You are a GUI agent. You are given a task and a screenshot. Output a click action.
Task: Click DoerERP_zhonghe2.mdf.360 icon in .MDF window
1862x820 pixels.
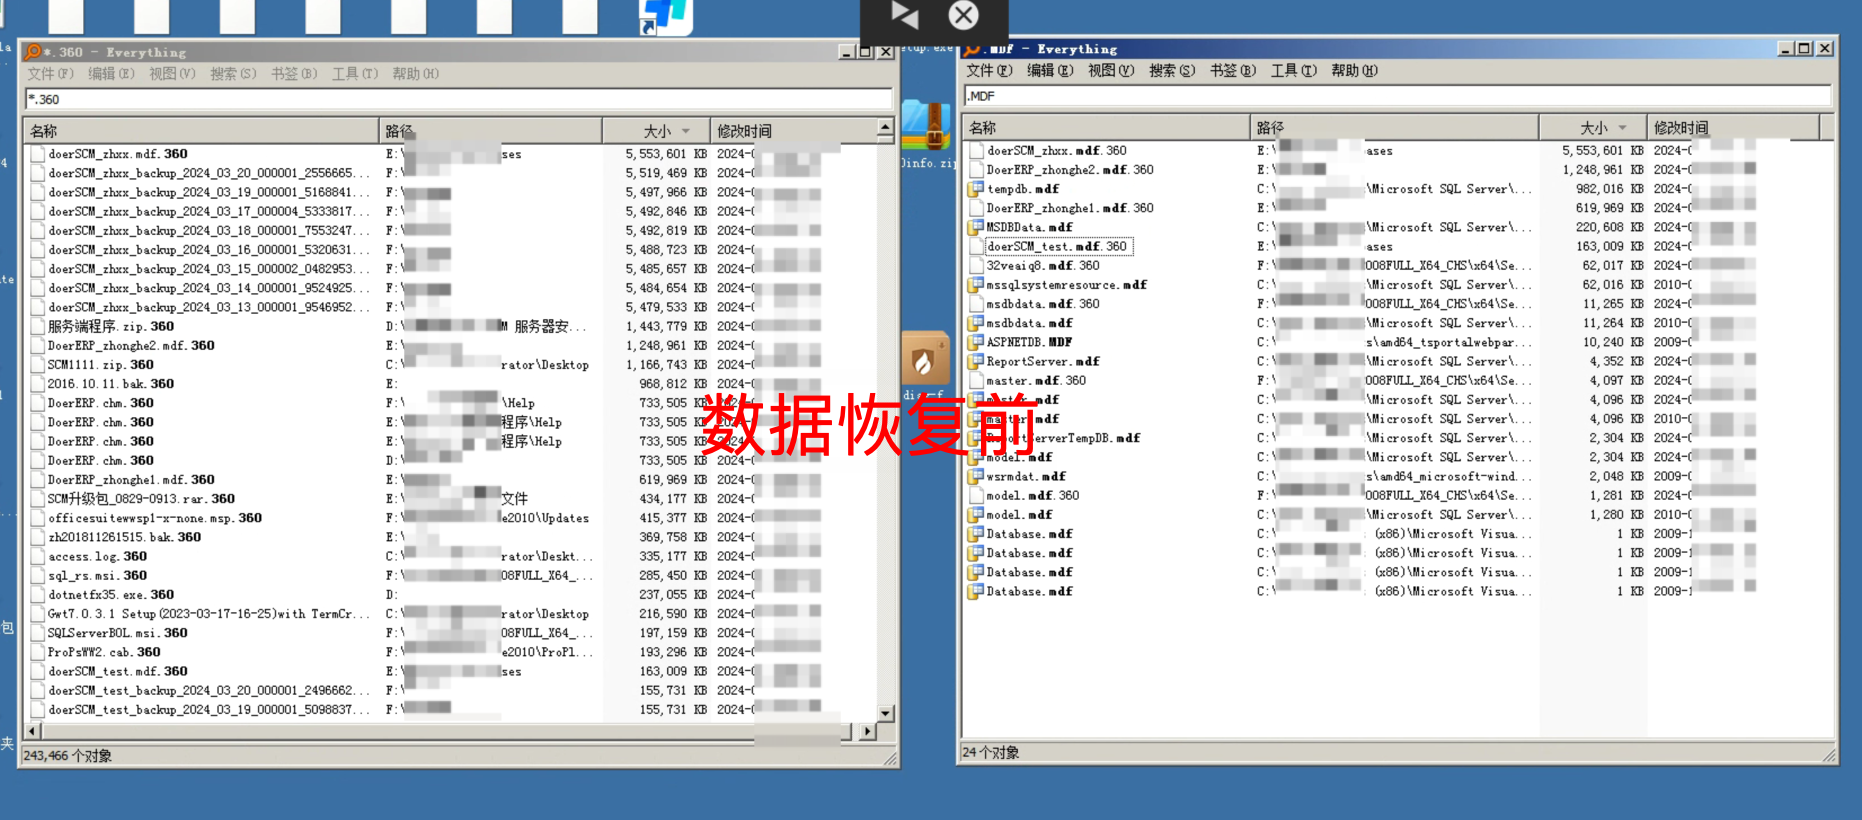(976, 170)
